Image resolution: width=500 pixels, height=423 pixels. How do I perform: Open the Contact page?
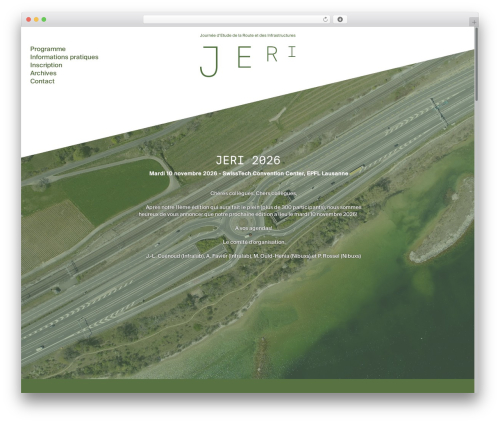coord(42,81)
